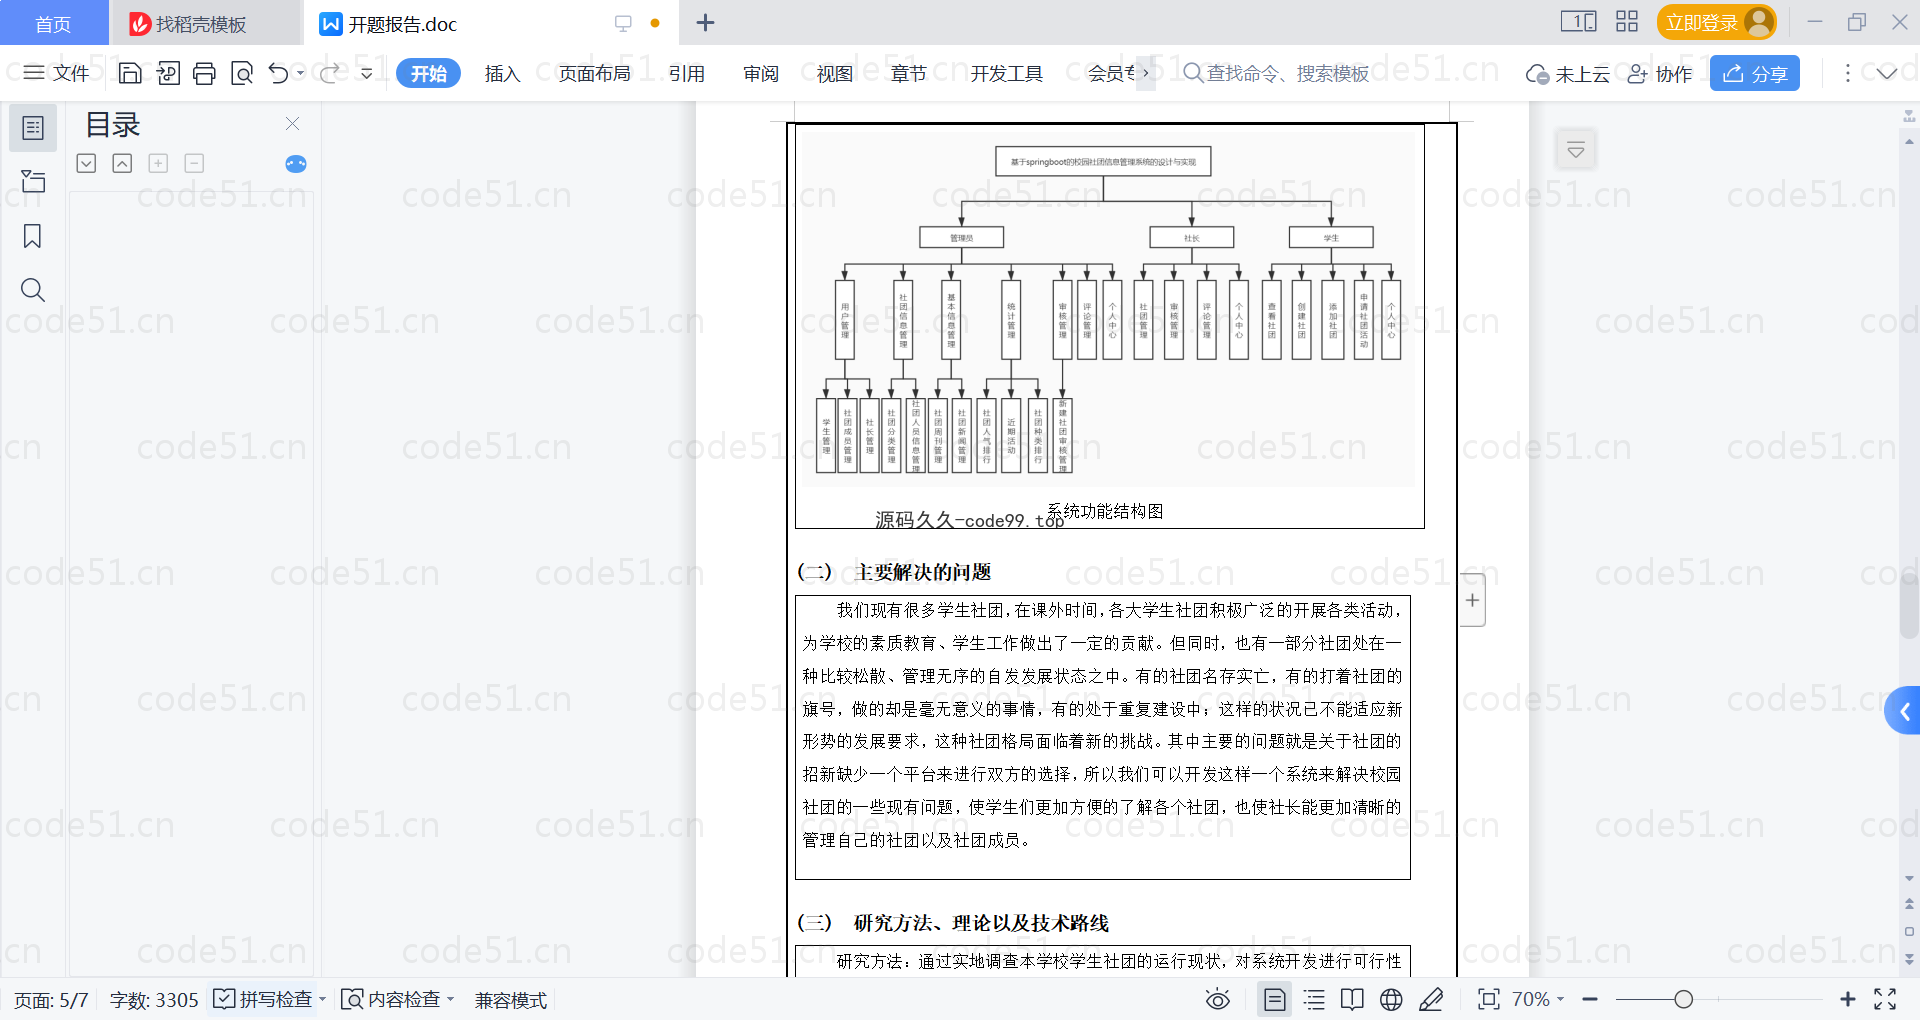The width and height of the screenshot is (1920, 1020).
Task: Click the blue 分享 share button
Action: click(x=1755, y=73)
